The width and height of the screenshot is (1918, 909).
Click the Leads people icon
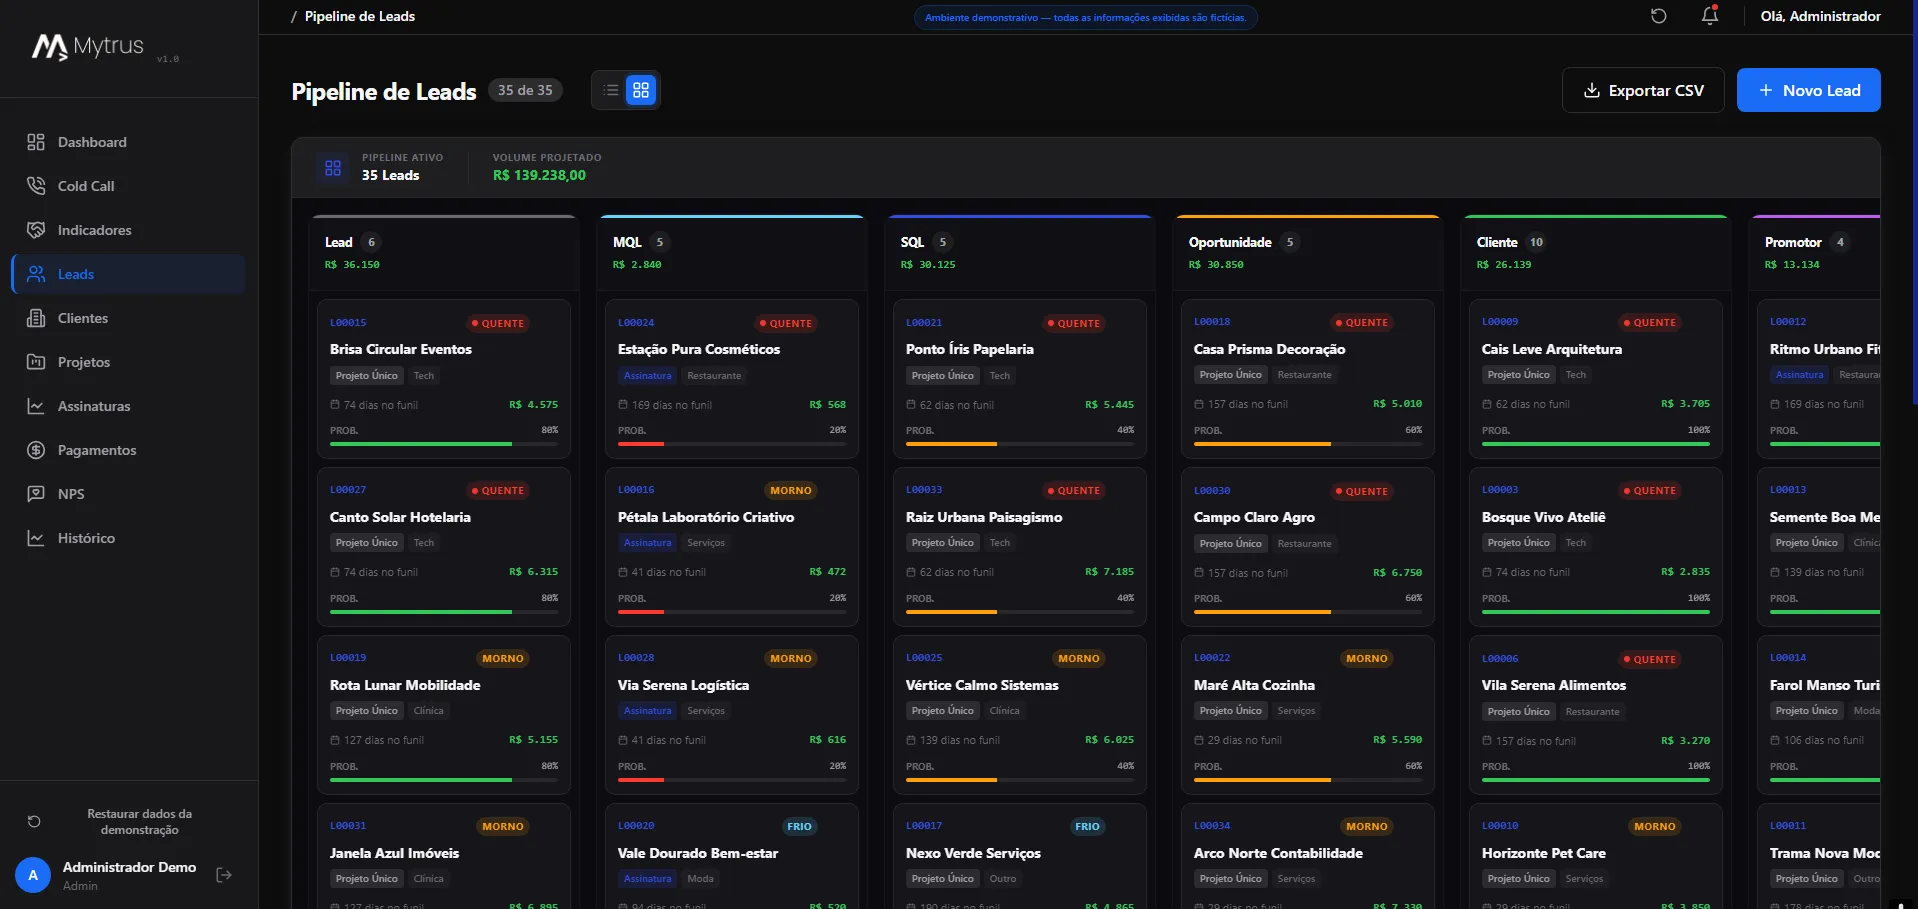(36, 274)
